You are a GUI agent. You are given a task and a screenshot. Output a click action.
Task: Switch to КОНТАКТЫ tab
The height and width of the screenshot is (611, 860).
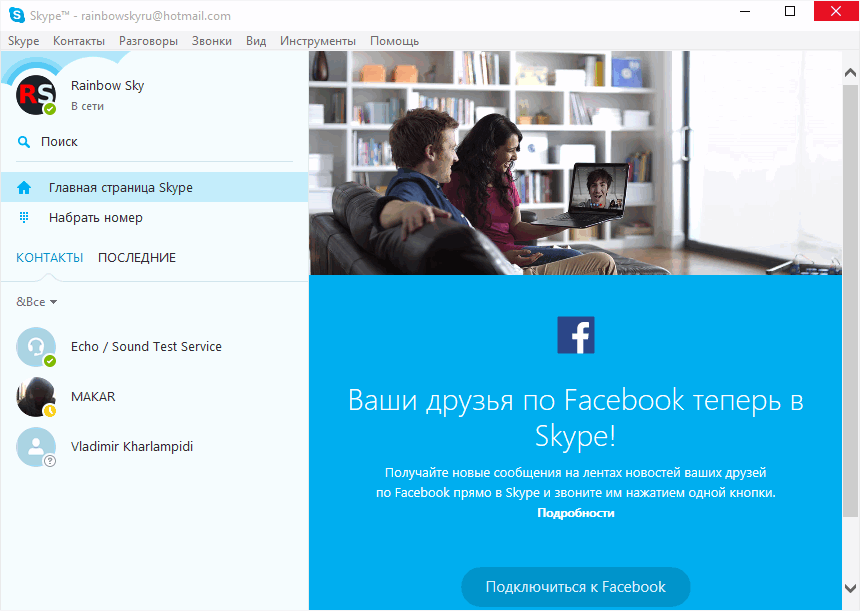coord(49,258)
